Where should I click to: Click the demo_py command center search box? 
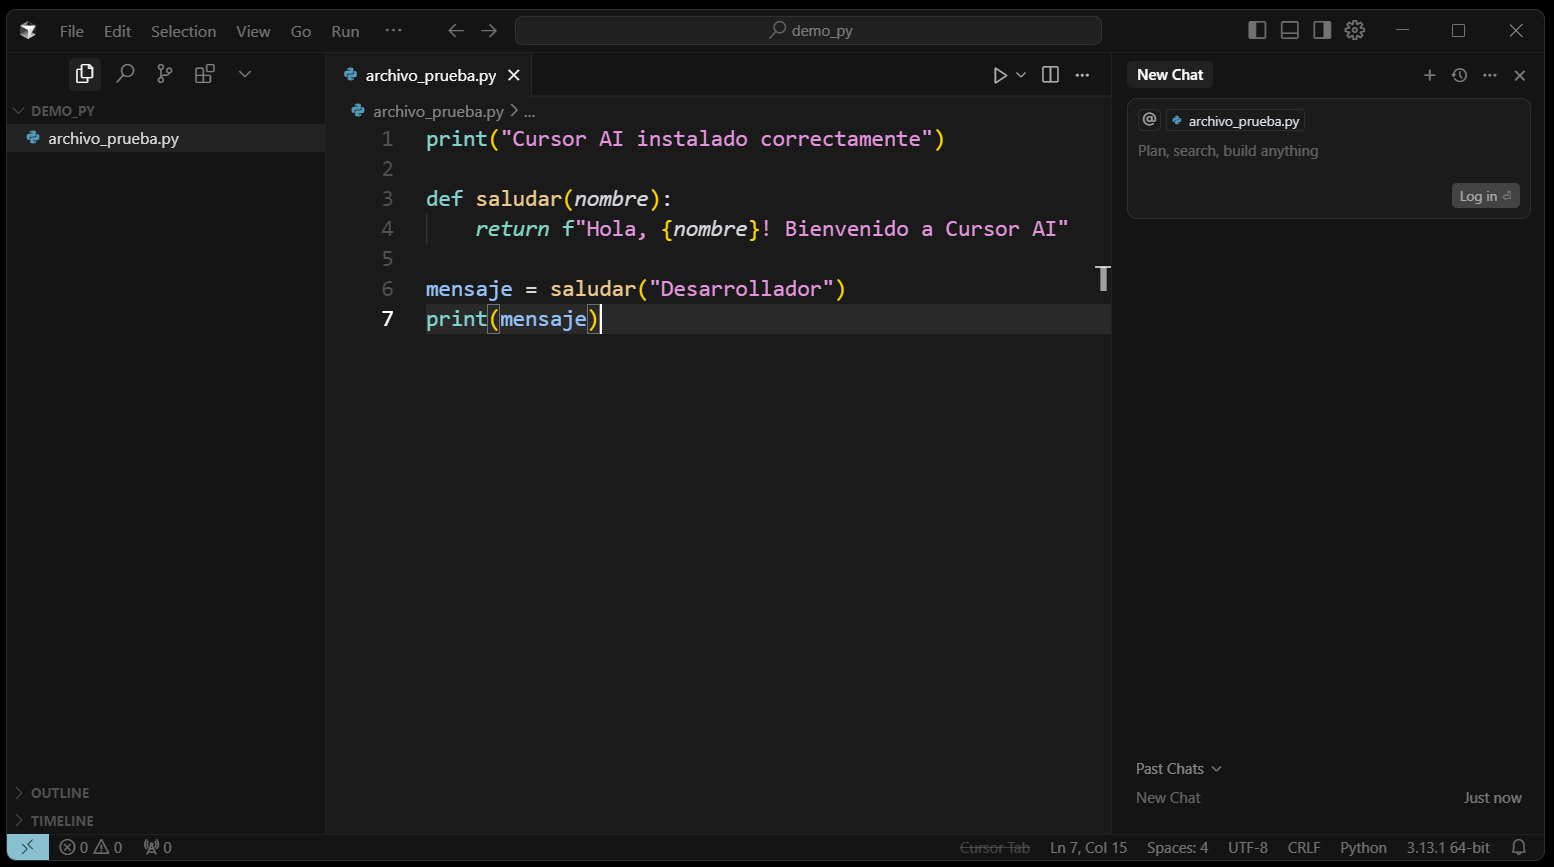[x=808, y=31]
